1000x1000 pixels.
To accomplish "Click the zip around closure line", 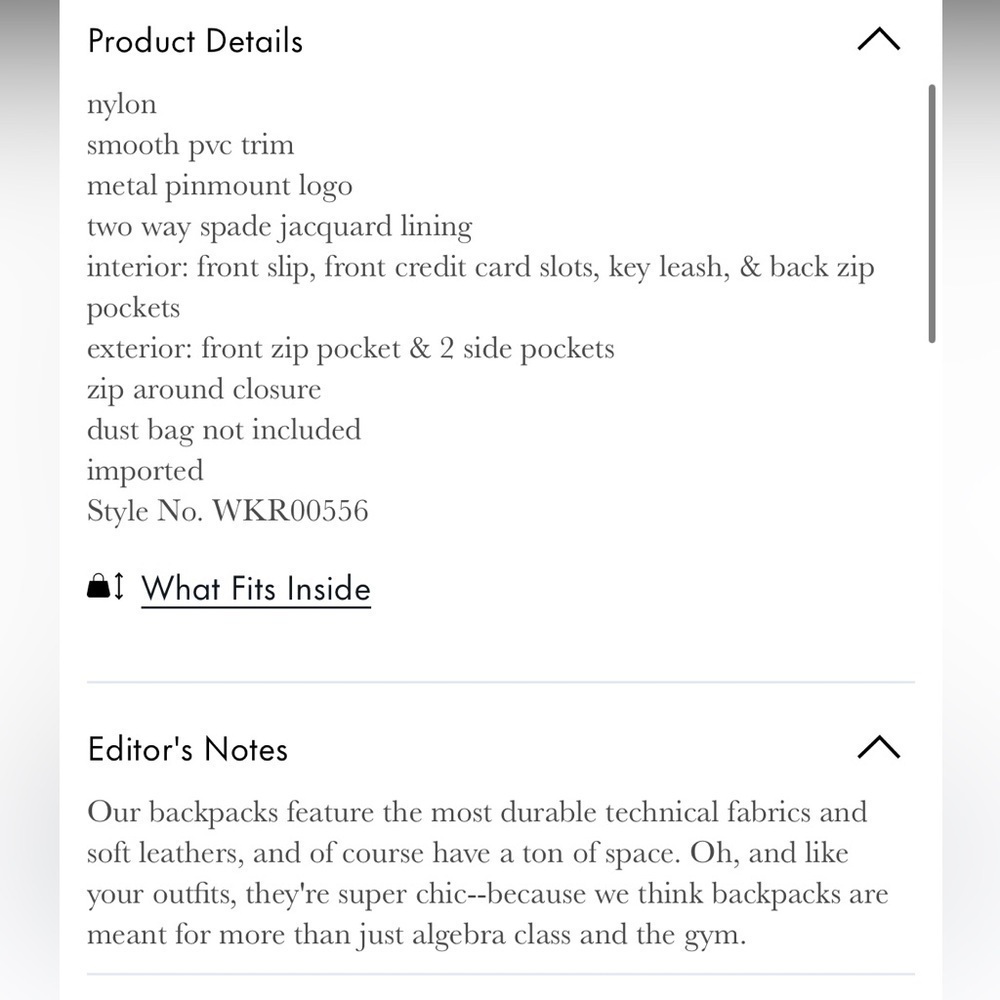I will 204,390.
